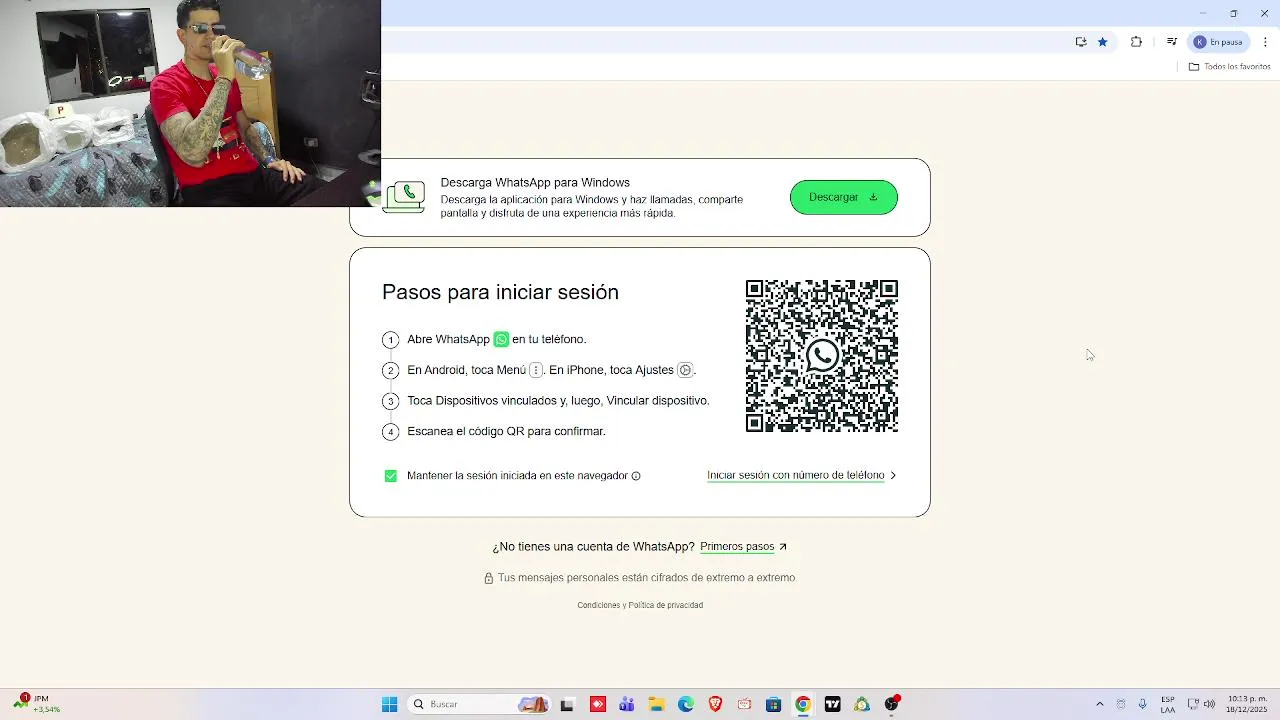Click the volume speaker tray icon
This screenshot has height=720, width=1280.
click(x=1209, y=704)
